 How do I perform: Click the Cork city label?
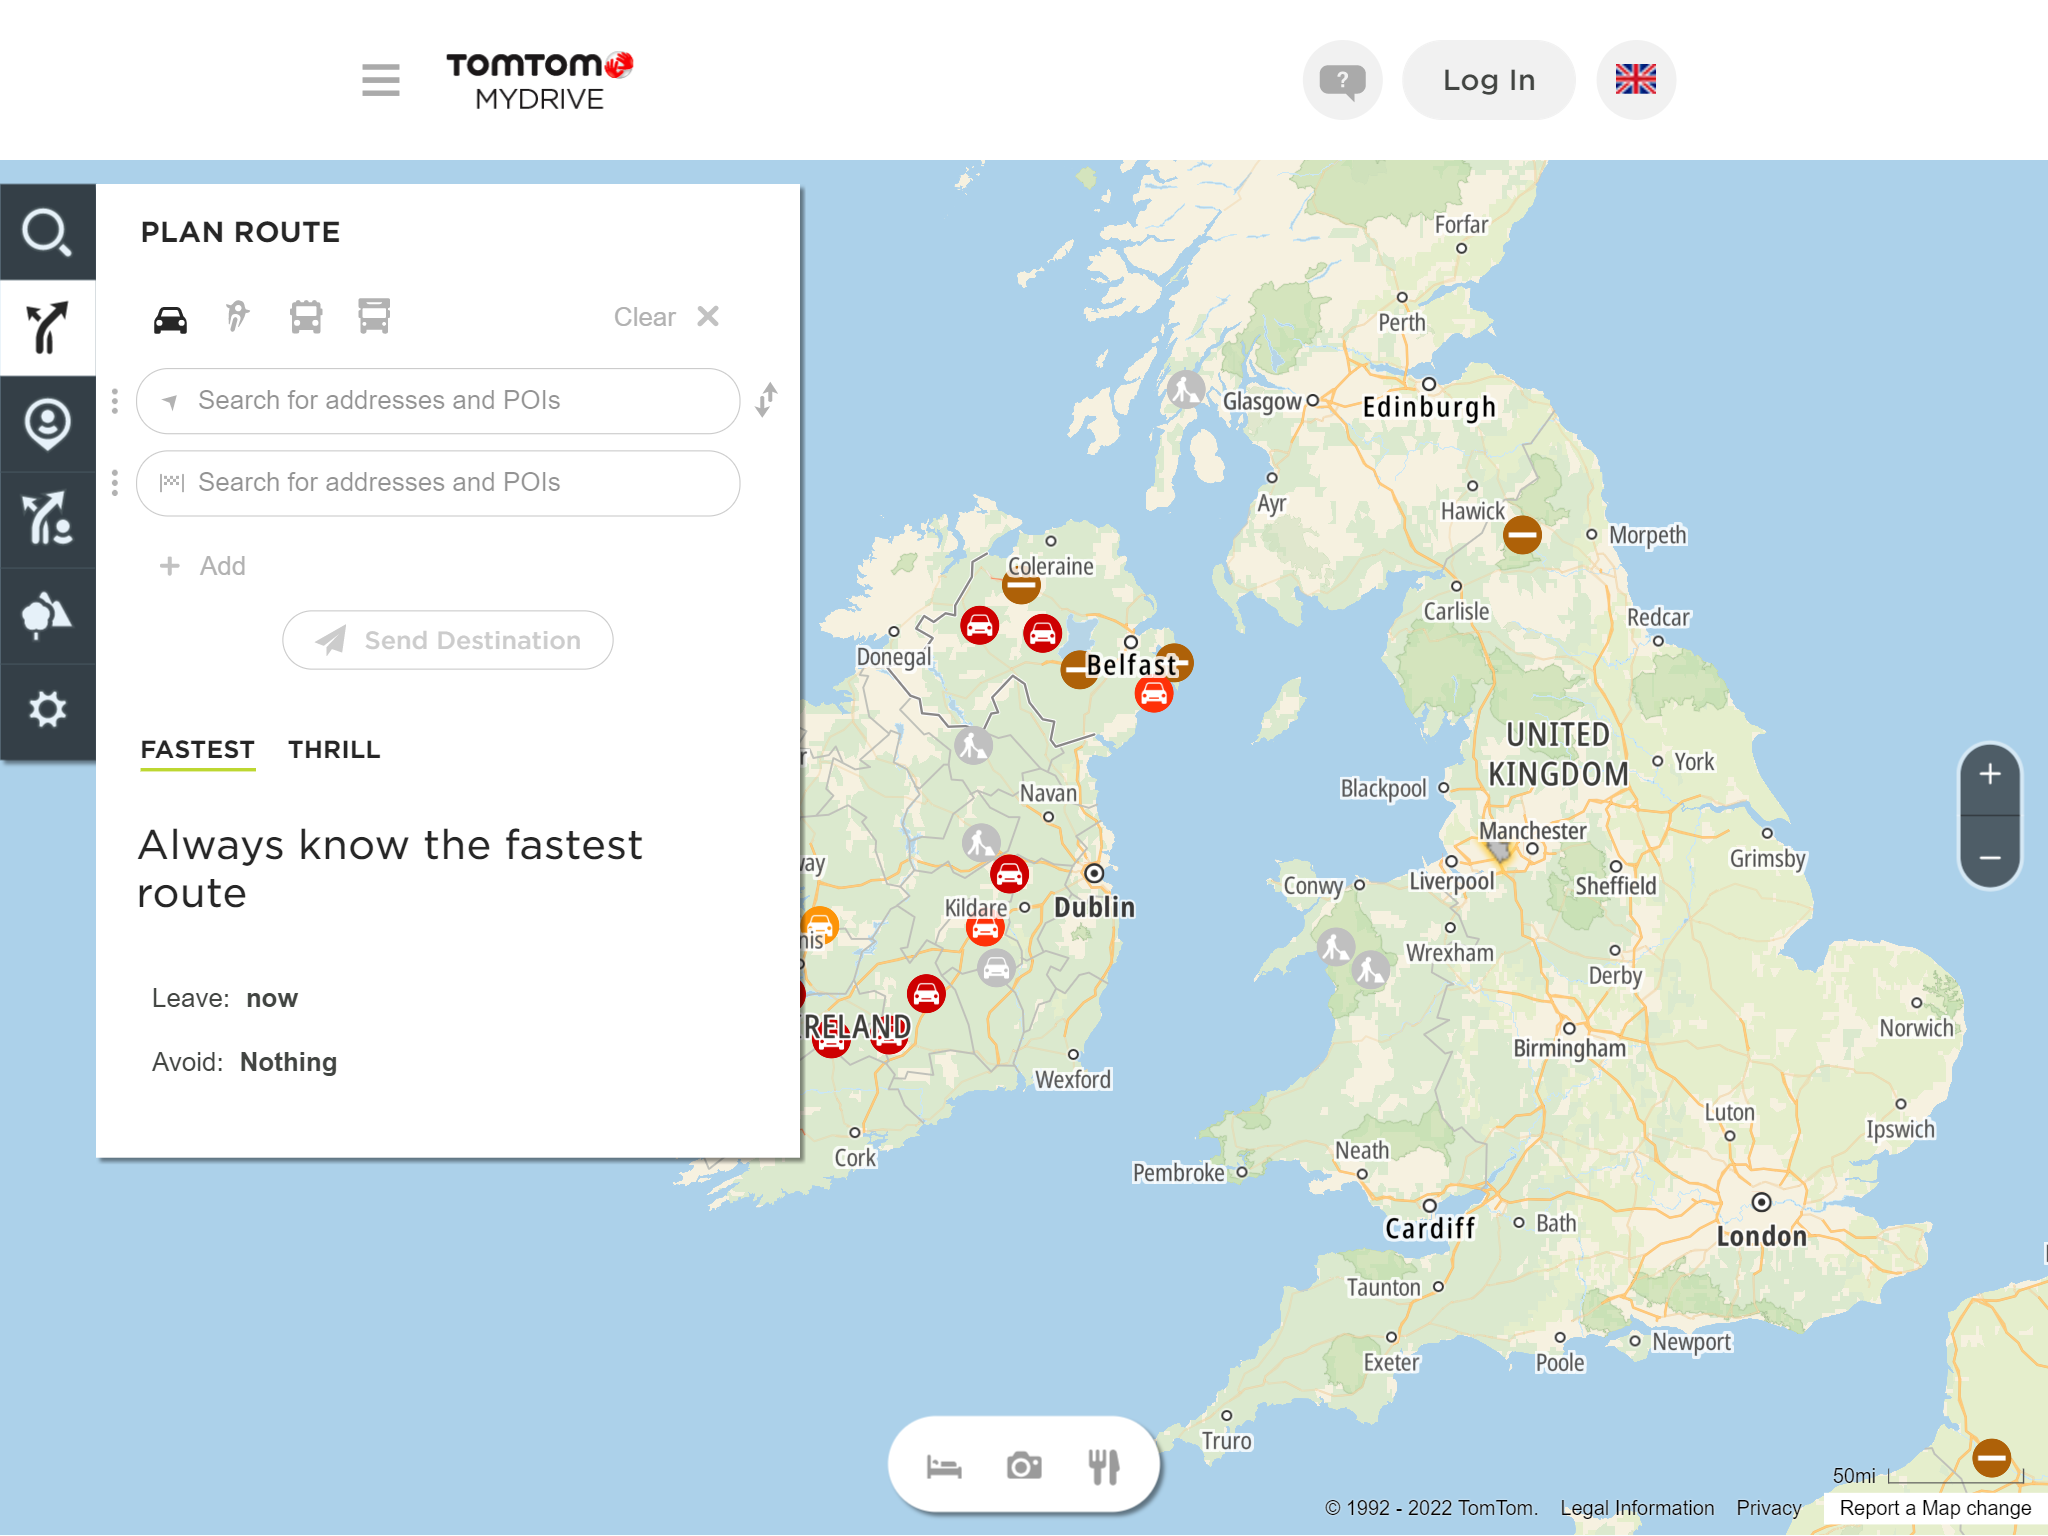click(855, 1158)
